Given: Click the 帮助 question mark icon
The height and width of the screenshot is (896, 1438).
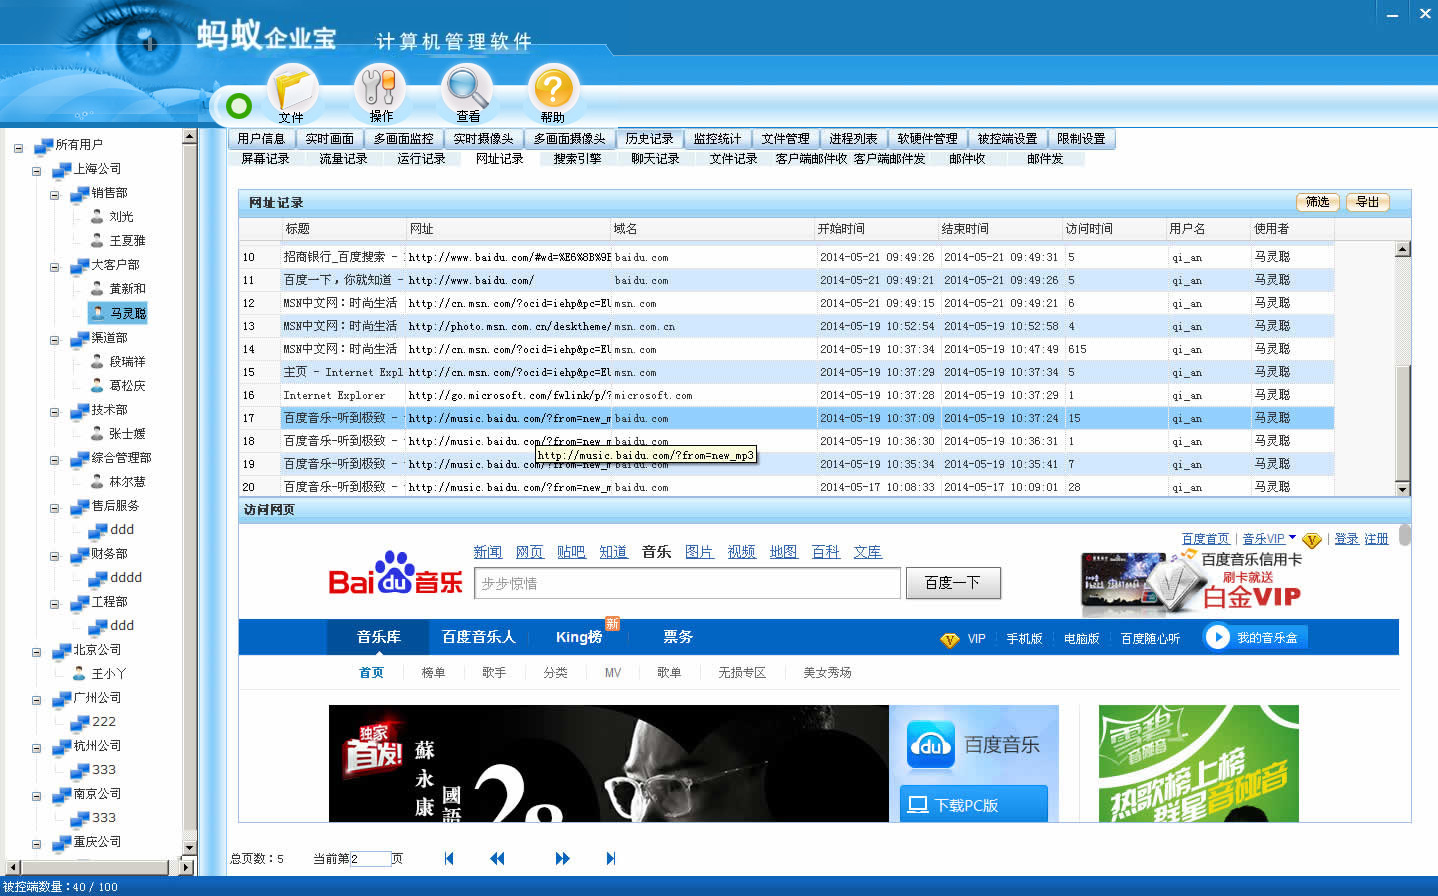Looking at the screenshot, I should point(553,90).
